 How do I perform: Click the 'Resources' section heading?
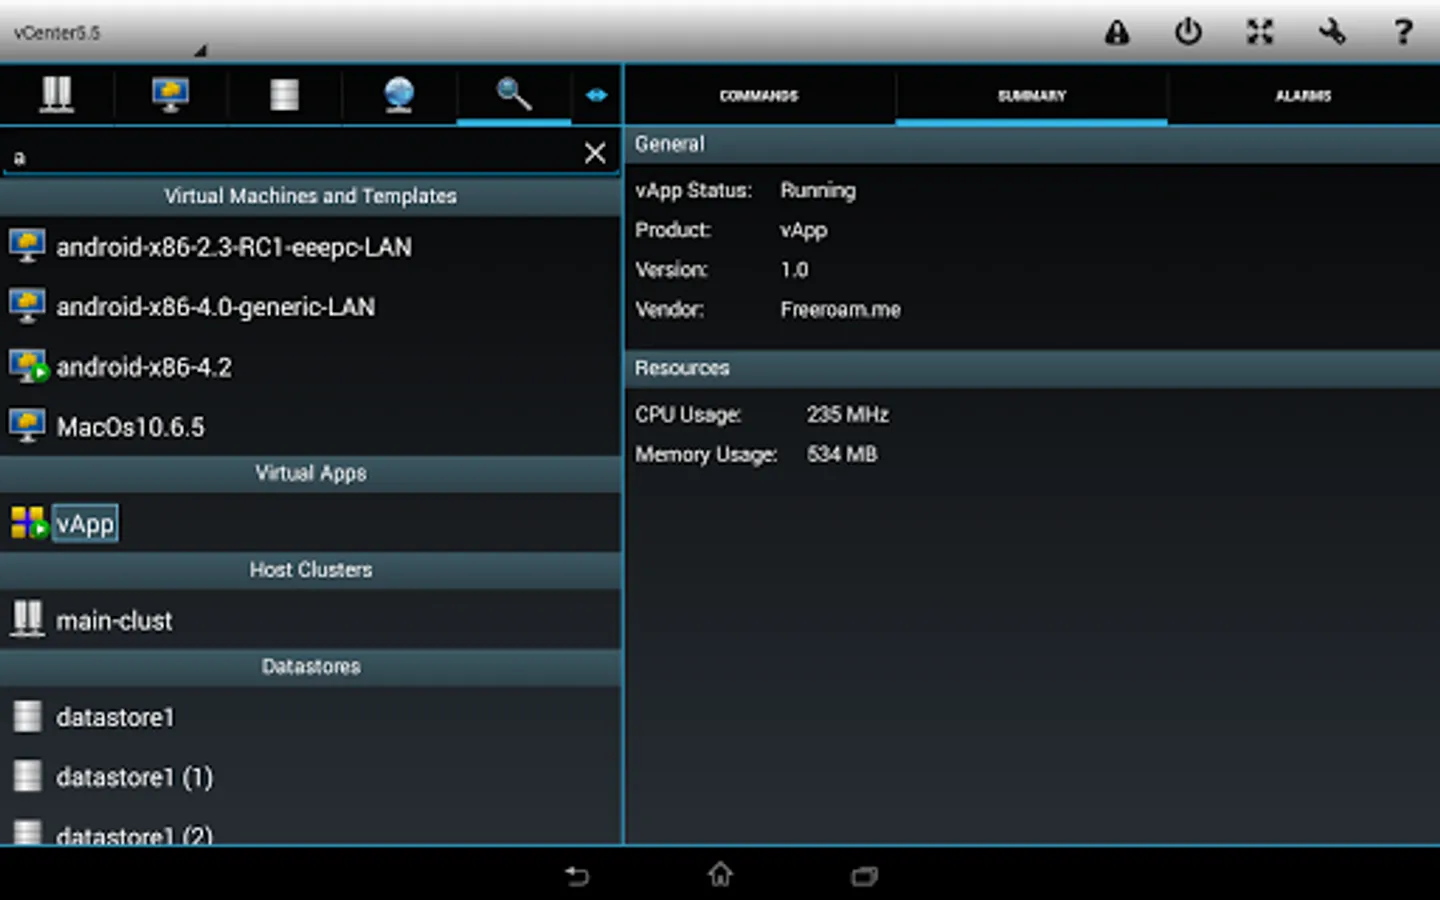coord(682,368)
